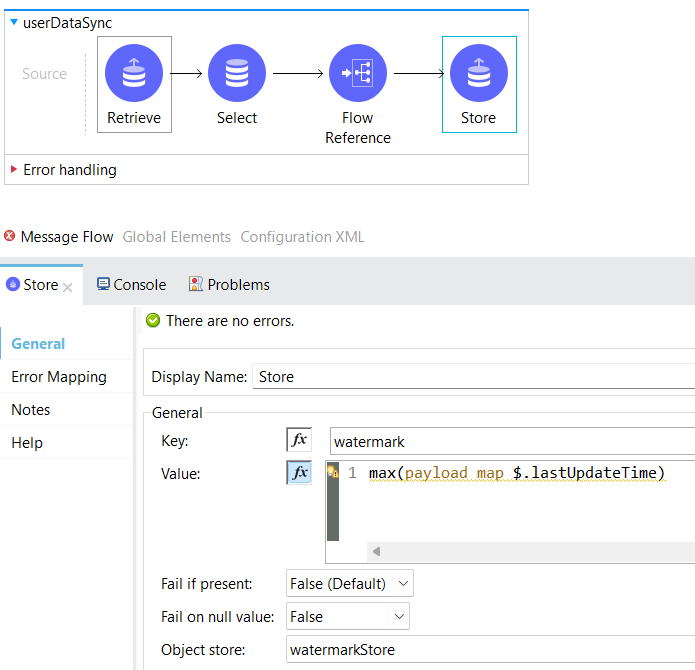Click the Message Flow error icon
This screenshot has height=670, width=695.
(x=9, y=236)
